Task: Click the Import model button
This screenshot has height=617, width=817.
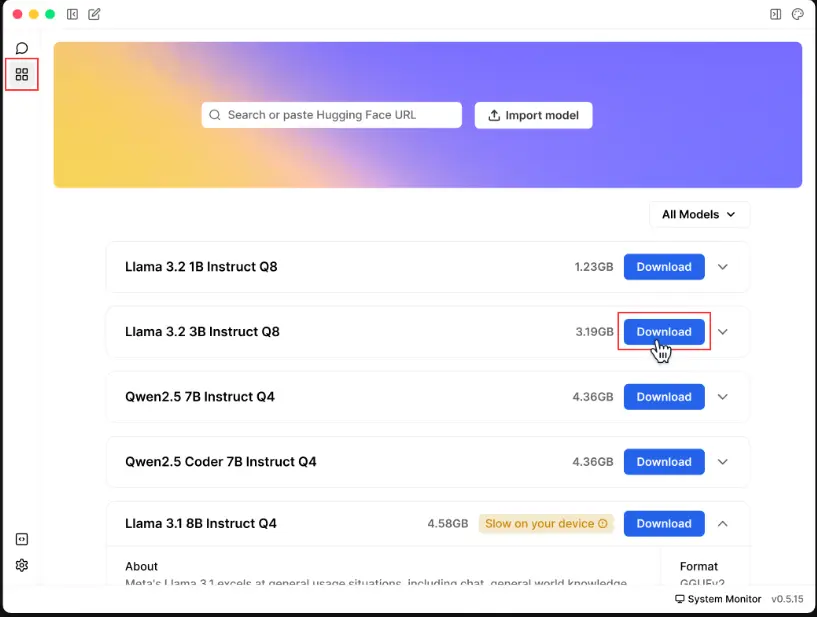Action: [533, 115]
